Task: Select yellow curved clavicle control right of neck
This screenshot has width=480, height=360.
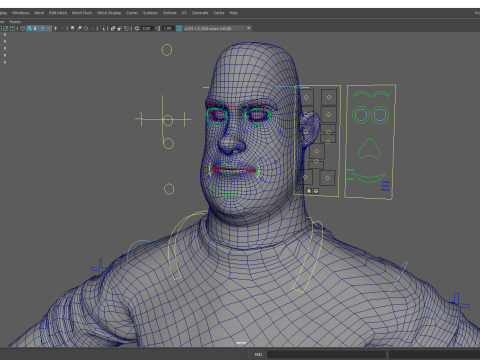Action: coord(308,255)
